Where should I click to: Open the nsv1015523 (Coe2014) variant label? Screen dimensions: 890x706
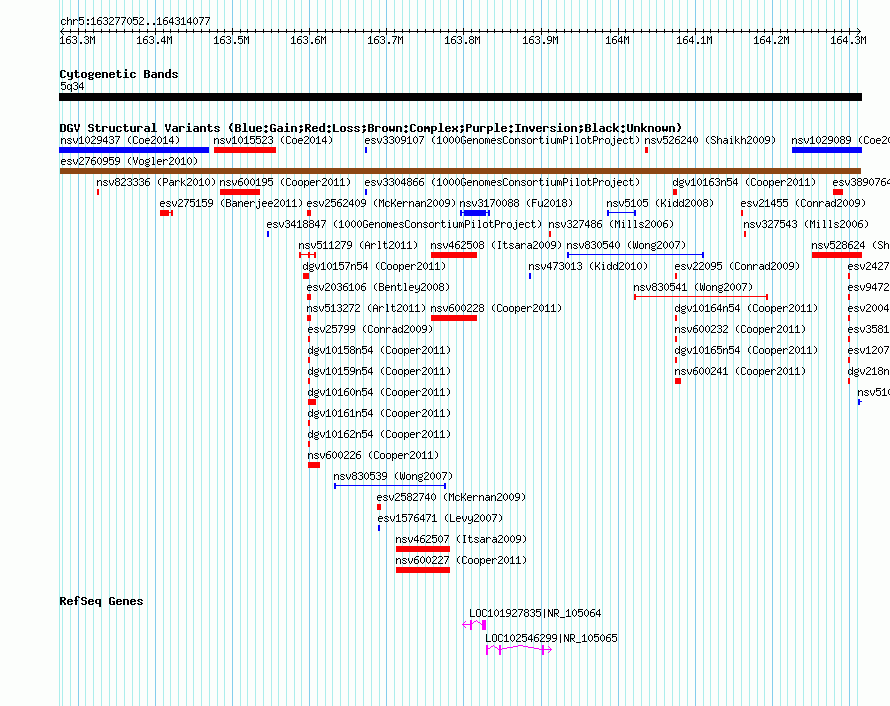click(x=273, y=140)
